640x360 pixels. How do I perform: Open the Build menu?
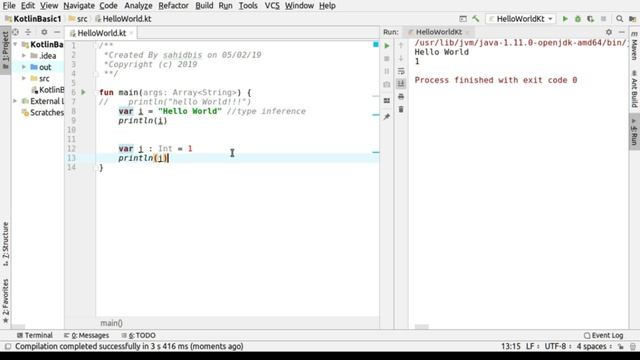pyautogui.click(x=204, y=6)
